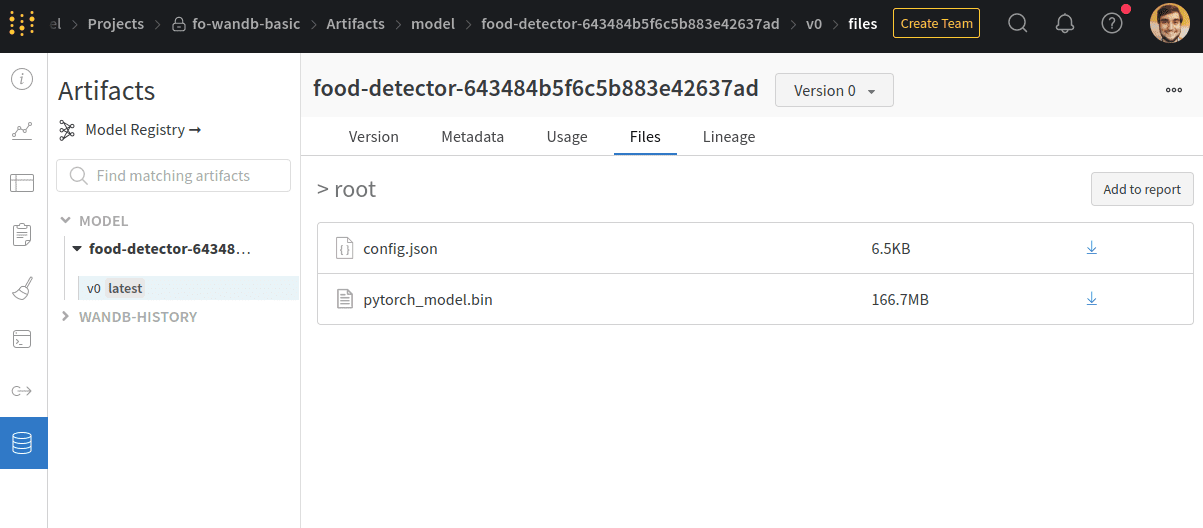1203x528 pixels.
Task: Open the project overview info icon
Action: 22,78
